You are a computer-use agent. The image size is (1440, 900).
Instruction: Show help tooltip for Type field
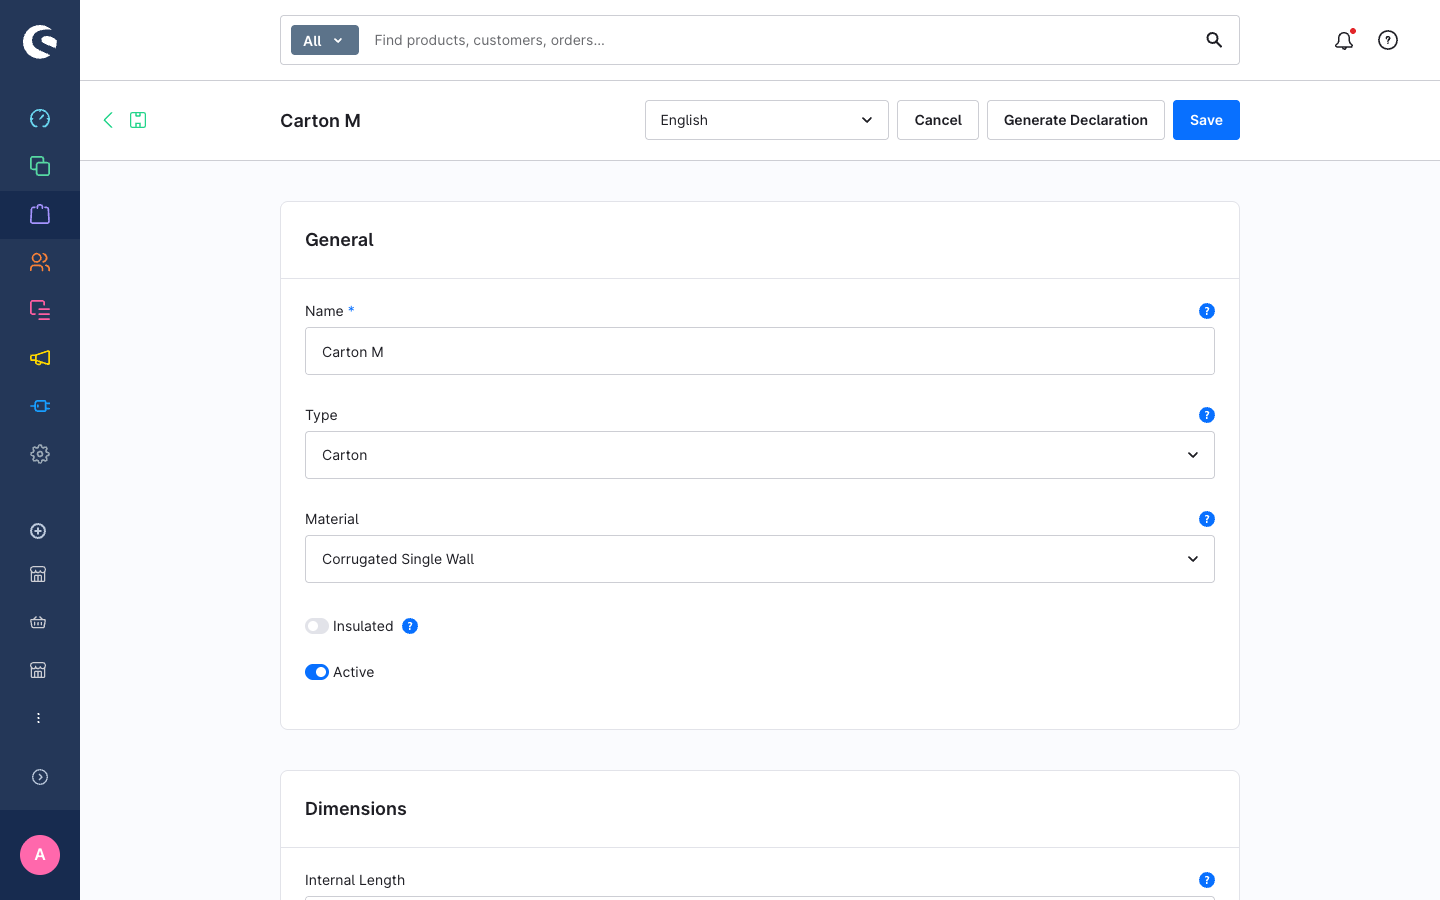pos(1207,415)
